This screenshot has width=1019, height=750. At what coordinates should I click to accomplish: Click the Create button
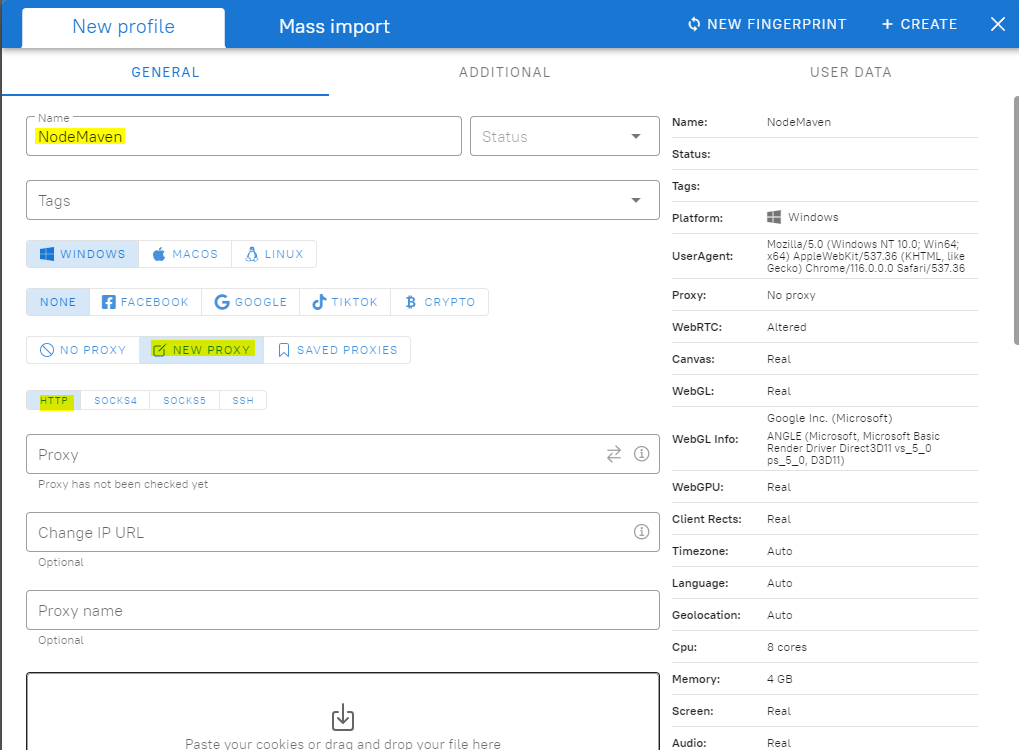coord(919,24)
